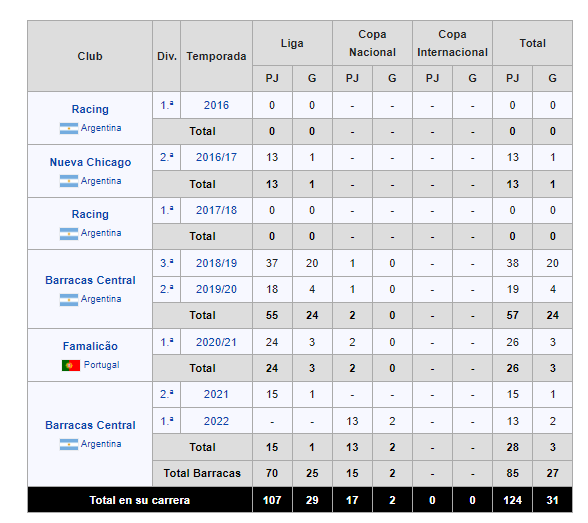Click the 3.ª division link
The height and width of the screenshot is (523, 588).
tap(166, 263)
